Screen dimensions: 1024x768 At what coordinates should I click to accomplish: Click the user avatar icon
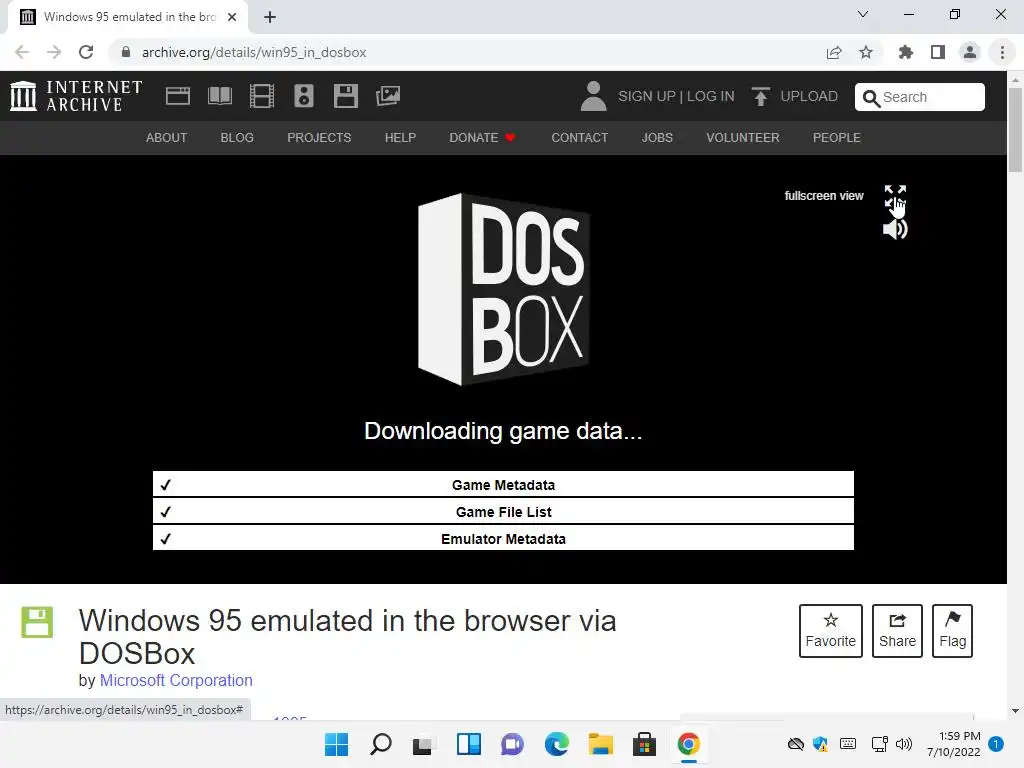point(593,96)
